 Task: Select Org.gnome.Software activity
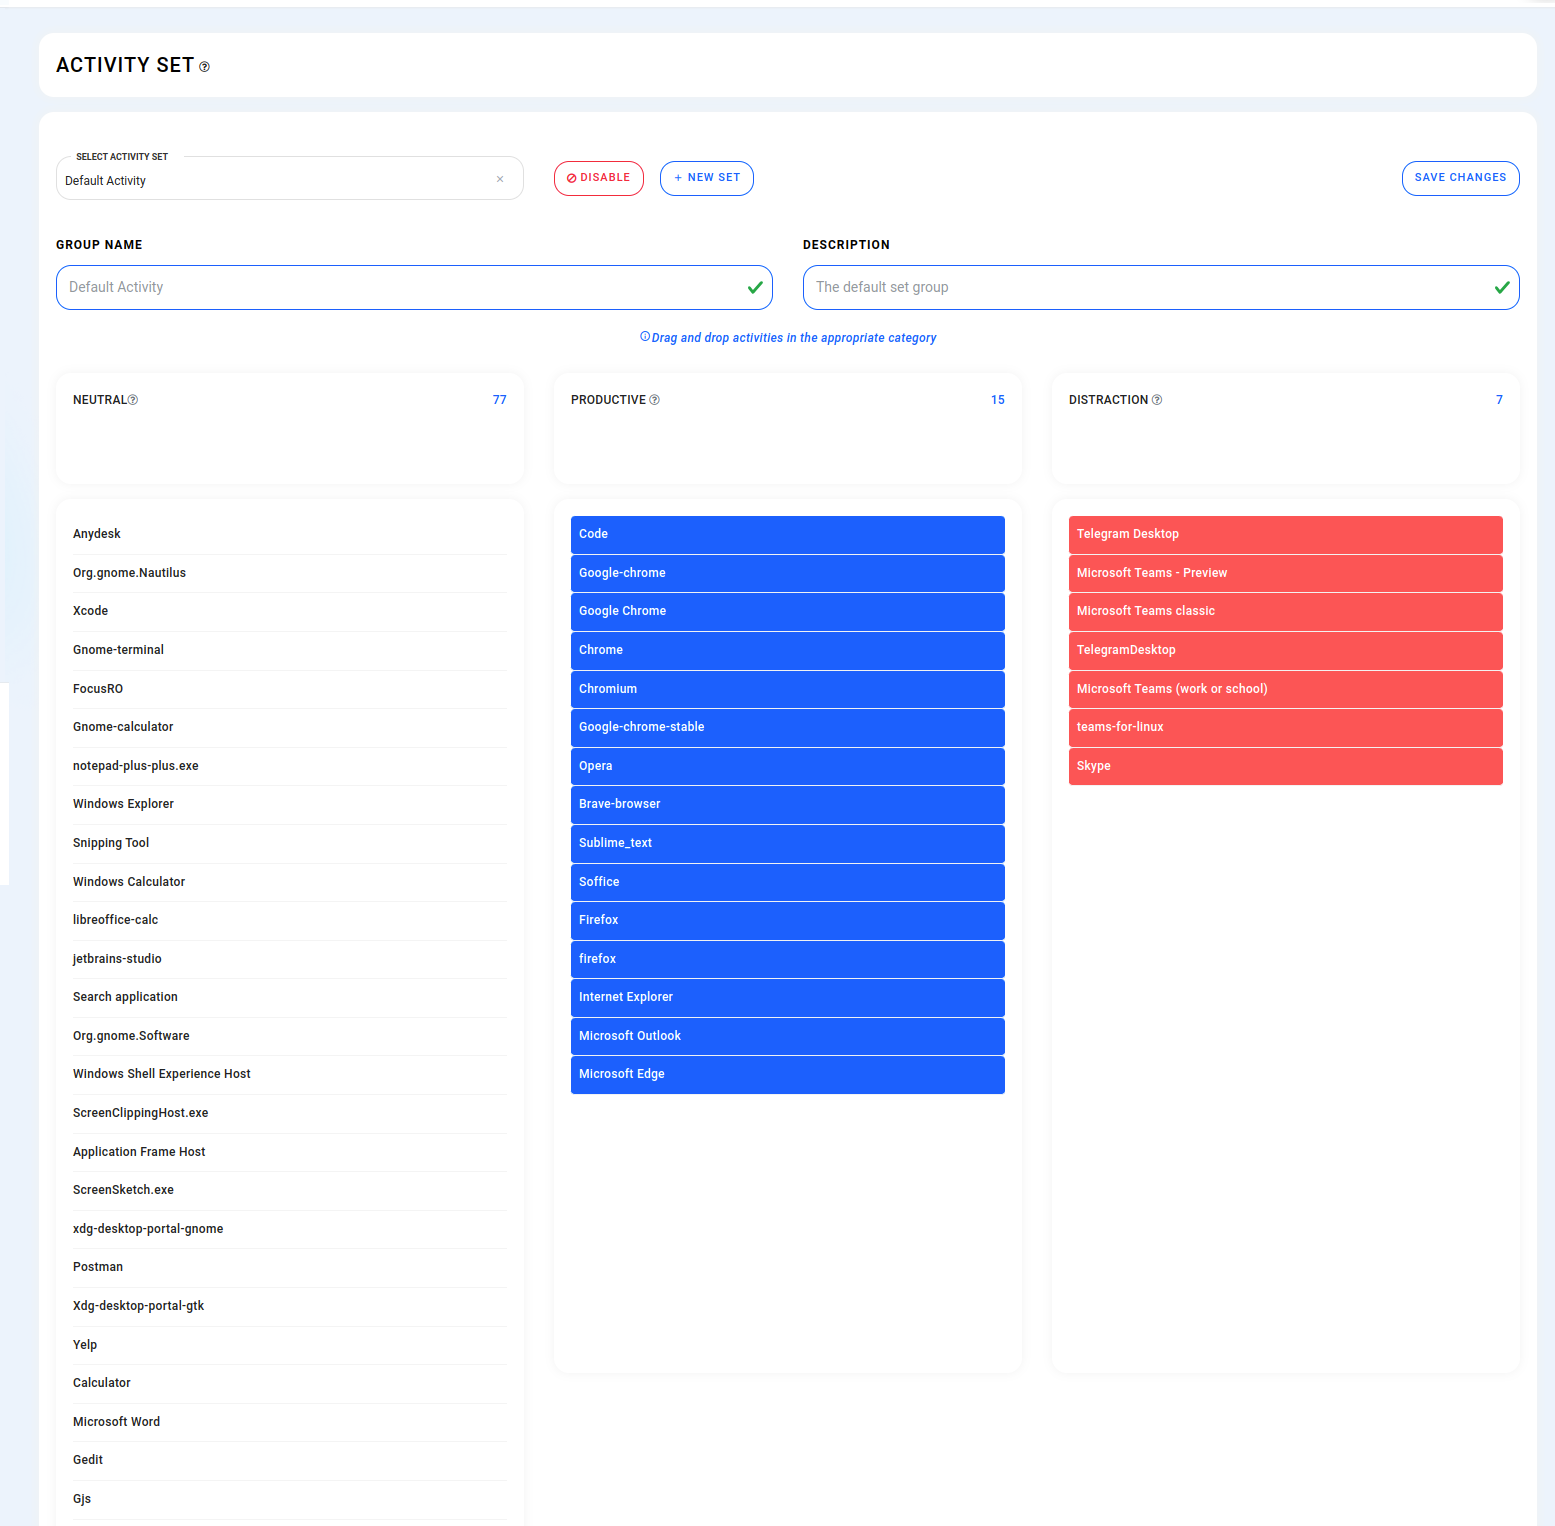pyautogui.click(x=290, y=1036)
